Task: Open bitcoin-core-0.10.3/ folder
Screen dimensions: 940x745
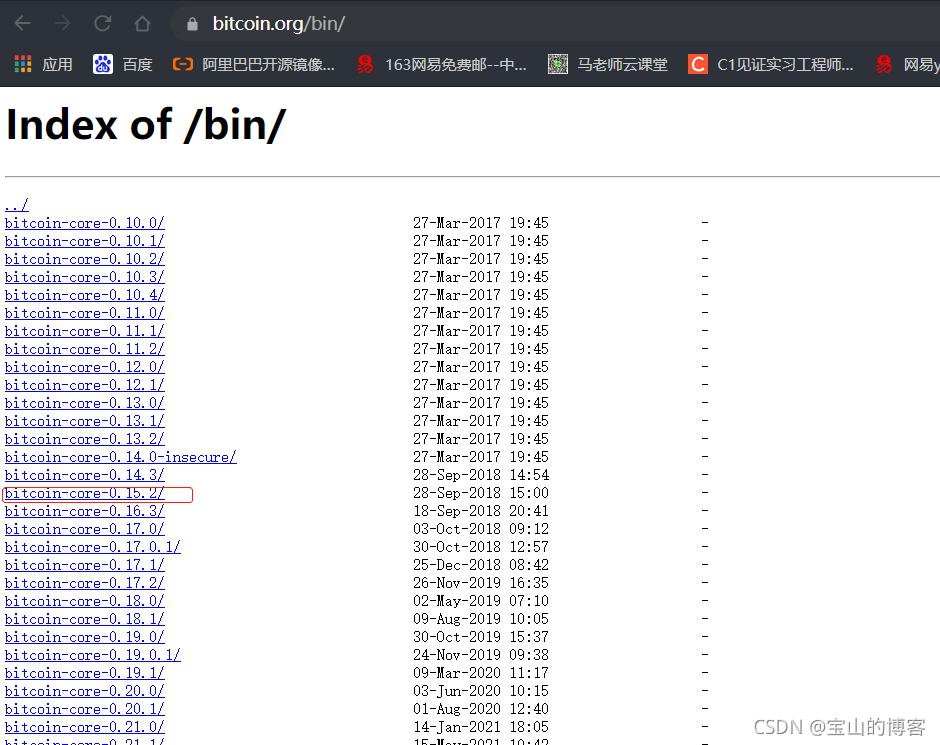Action: point(85,277)
